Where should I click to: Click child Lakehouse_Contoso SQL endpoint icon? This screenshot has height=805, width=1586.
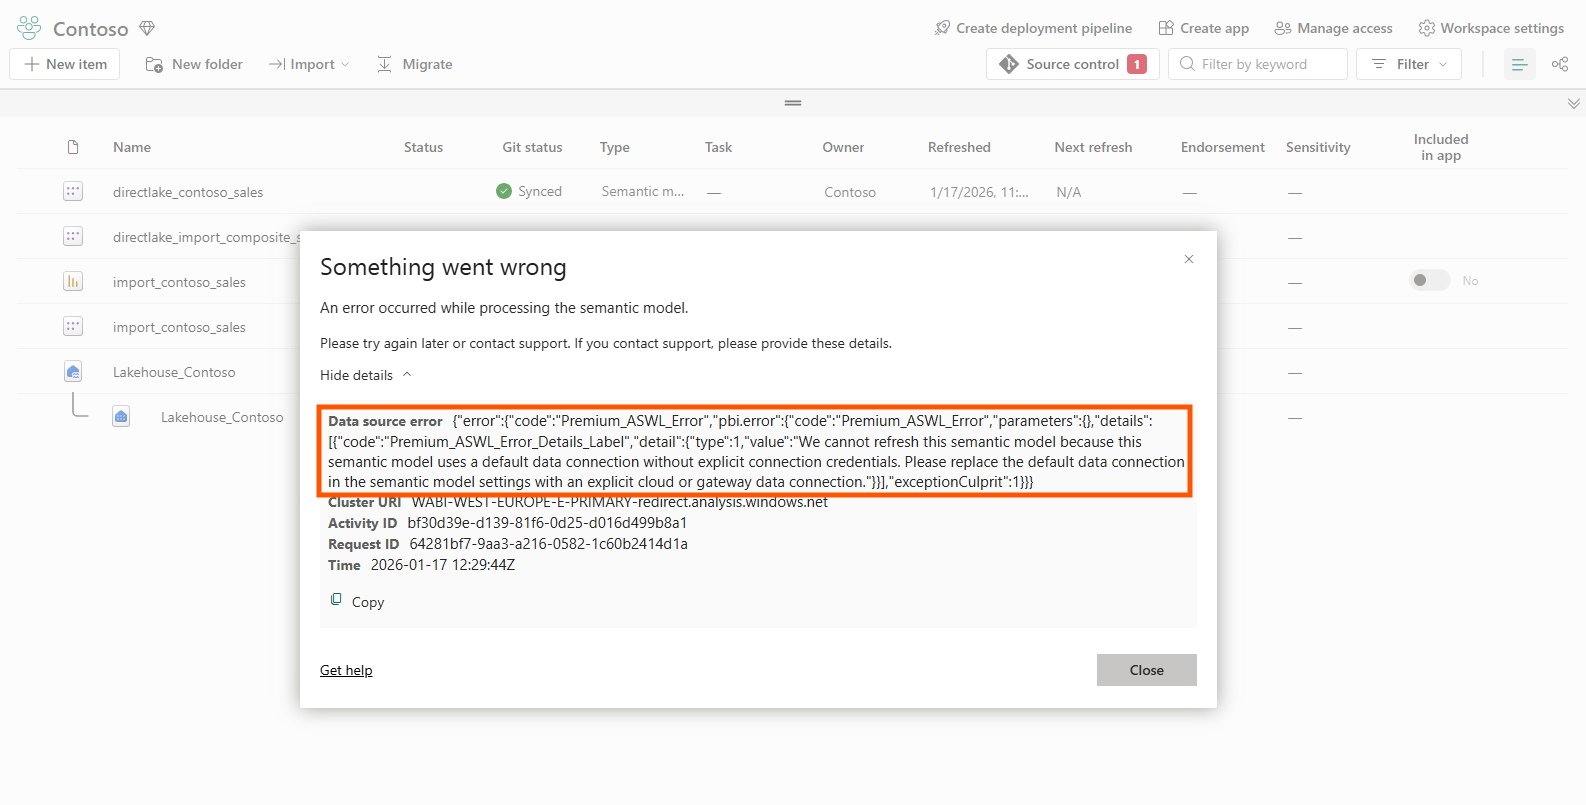(121, 416)
